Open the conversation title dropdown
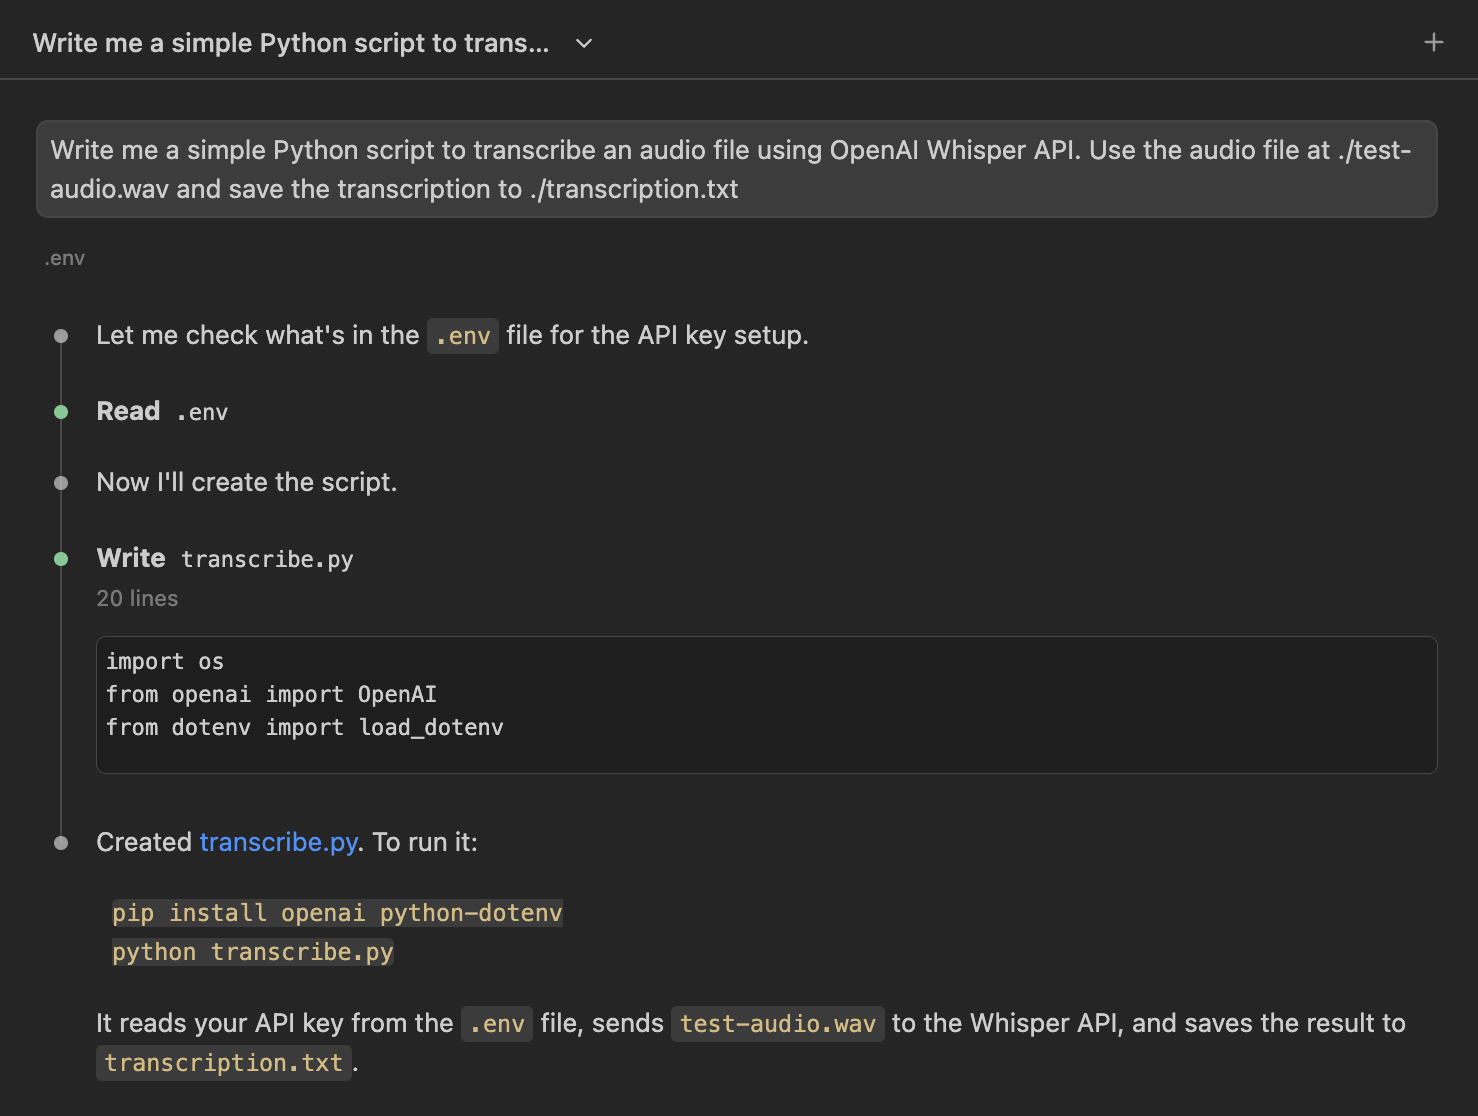The image size is (1478, 1116). [x=583, y=43]
